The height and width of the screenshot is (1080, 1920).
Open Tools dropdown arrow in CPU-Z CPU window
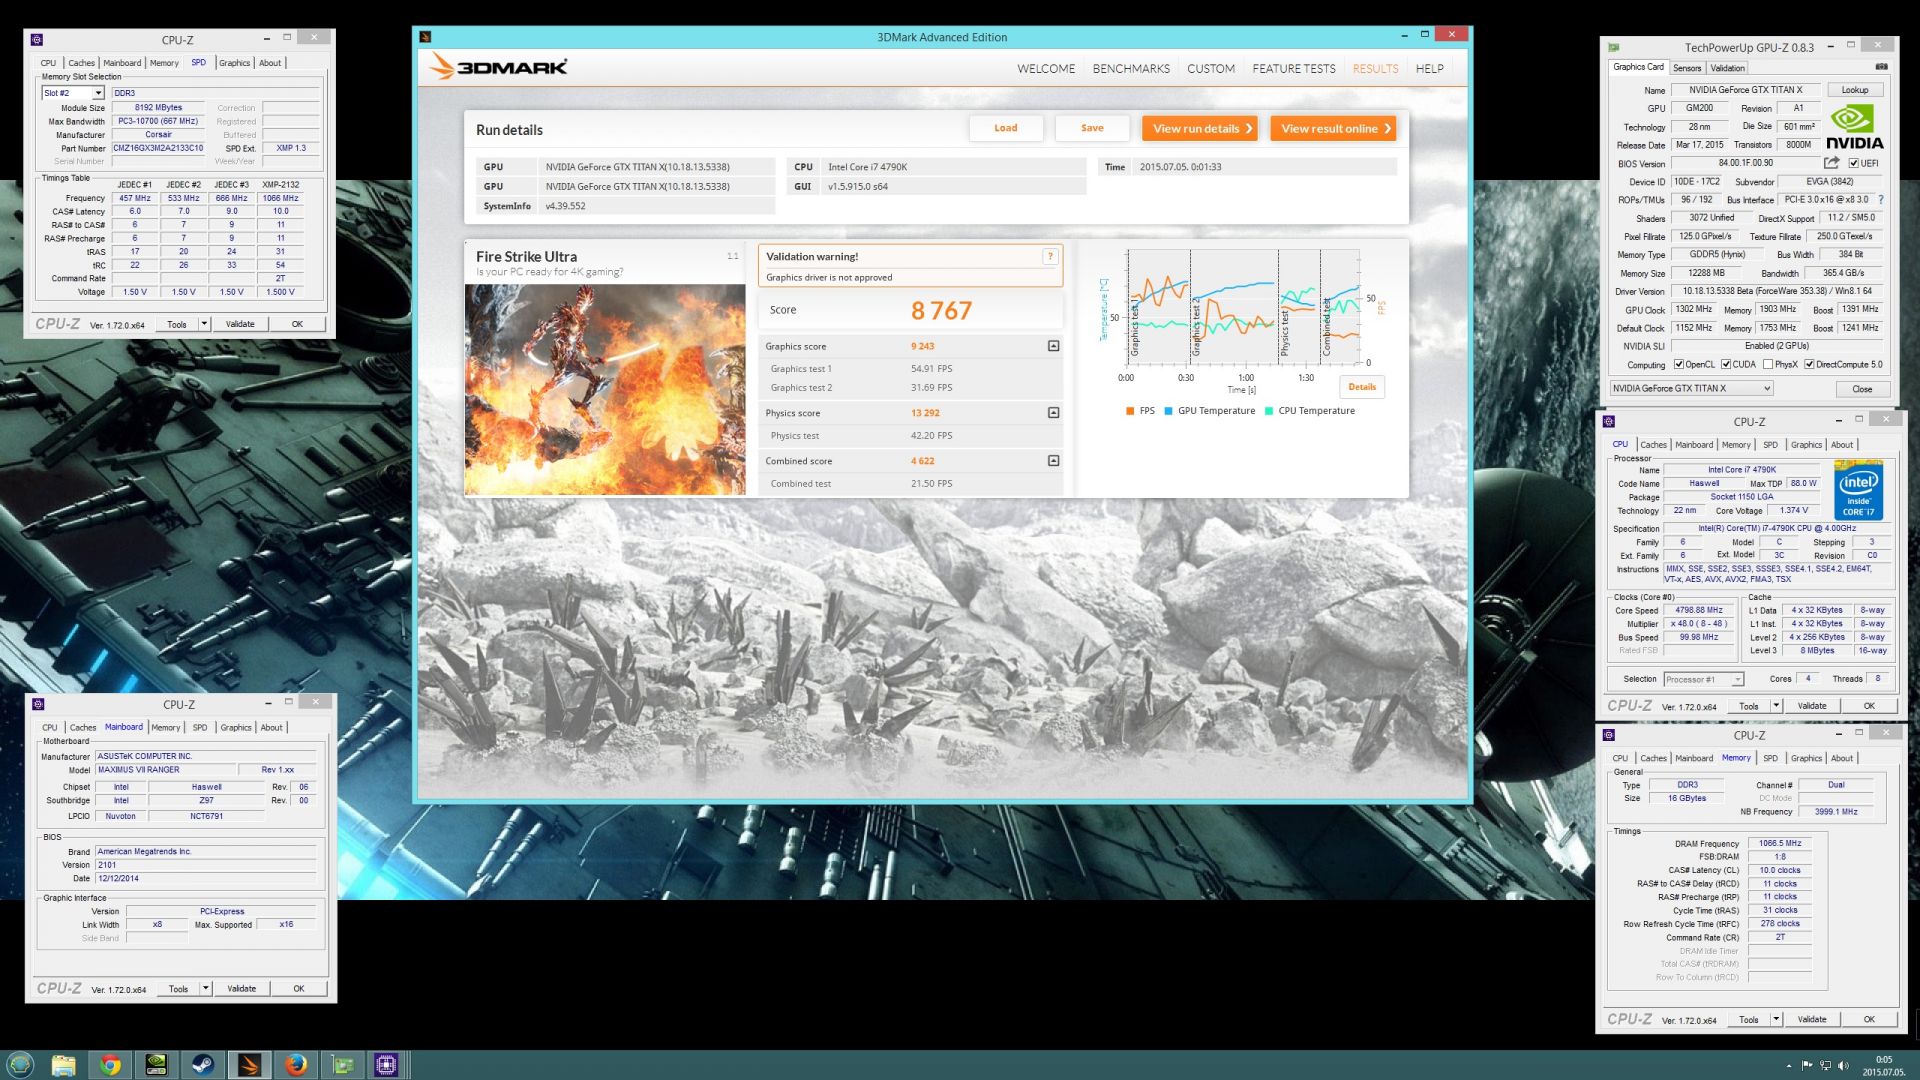tap(1776, 706)
